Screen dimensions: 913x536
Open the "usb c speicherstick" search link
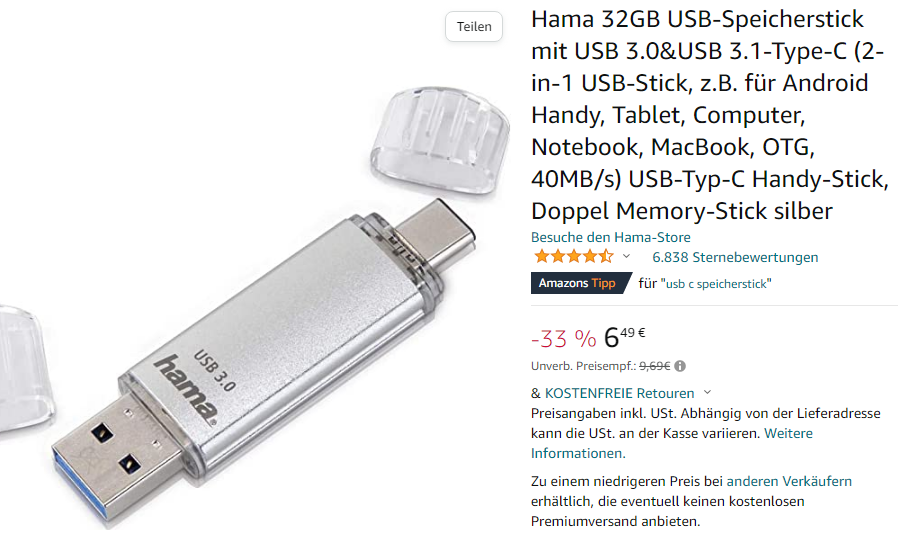tap(716, 284)
